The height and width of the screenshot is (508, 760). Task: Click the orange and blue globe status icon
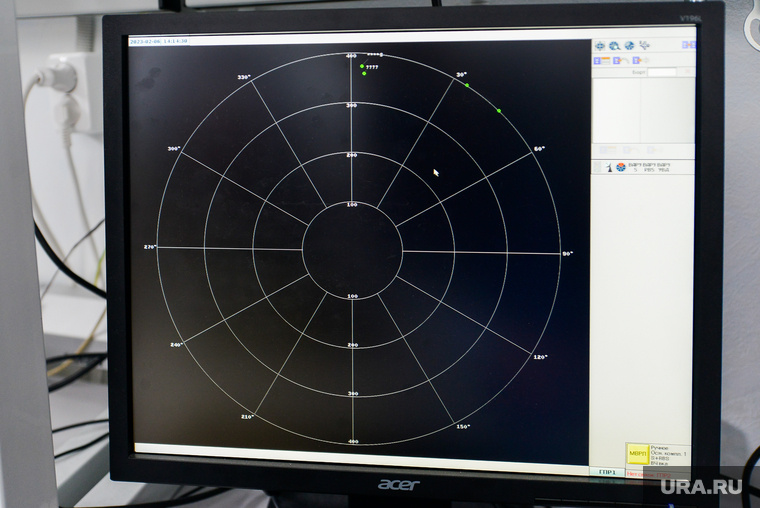coord(620,167)
